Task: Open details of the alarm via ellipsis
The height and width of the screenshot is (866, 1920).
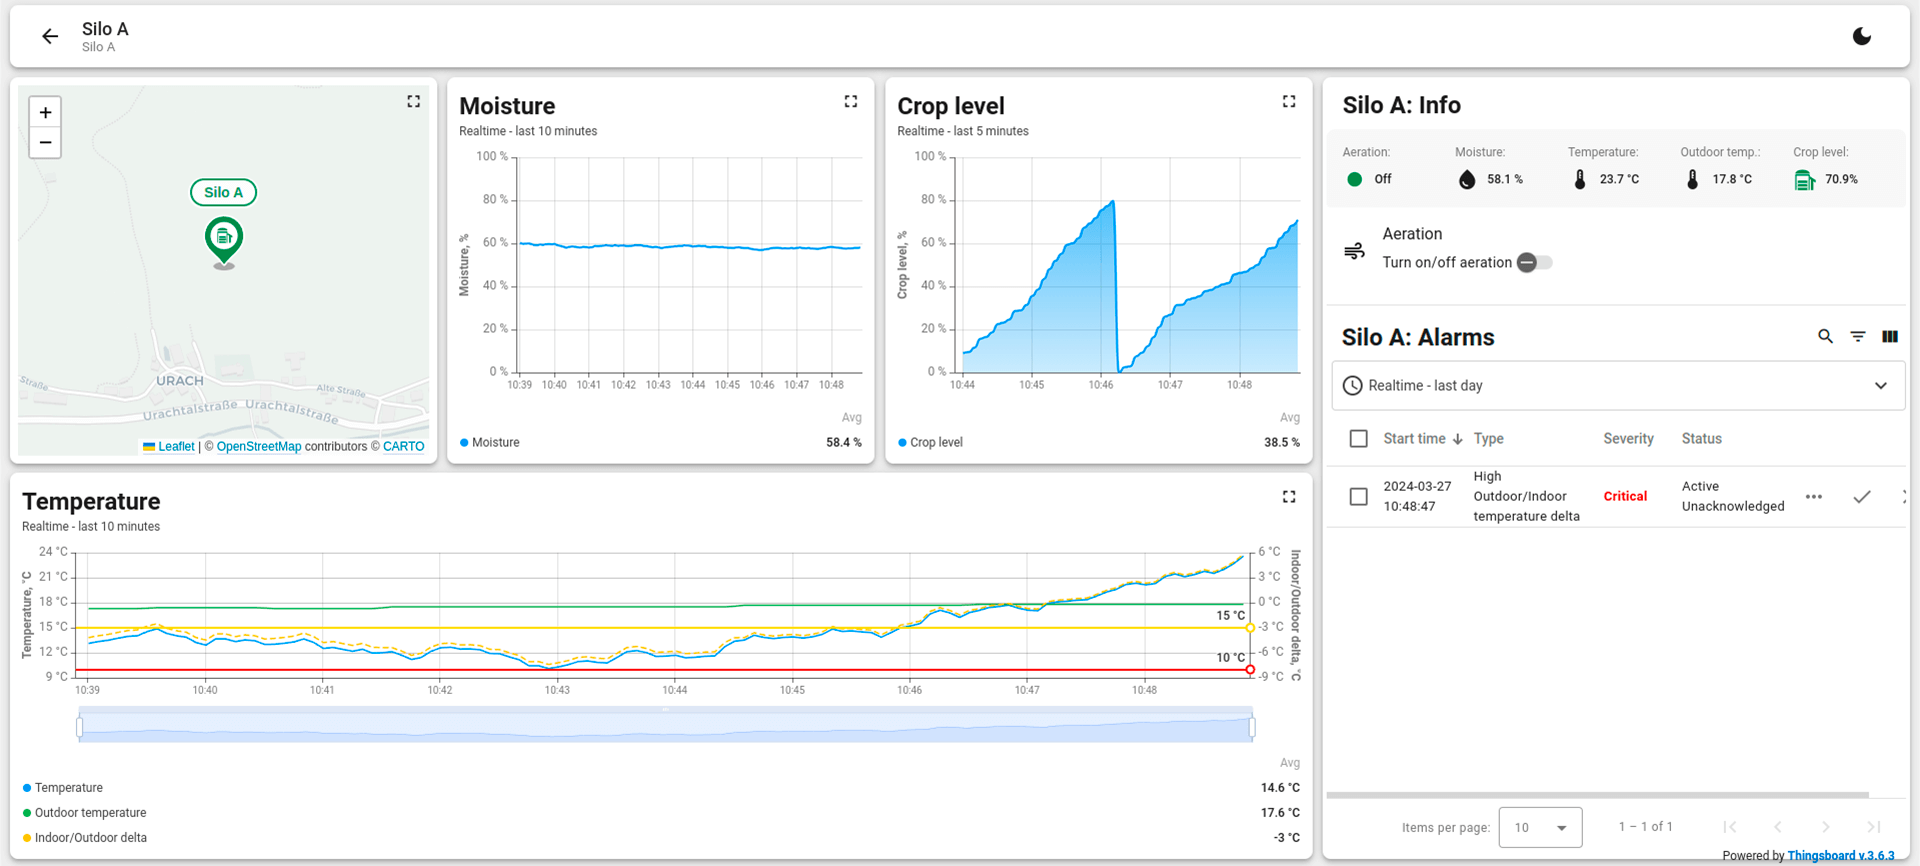Action: click(x=1813, y=497)
